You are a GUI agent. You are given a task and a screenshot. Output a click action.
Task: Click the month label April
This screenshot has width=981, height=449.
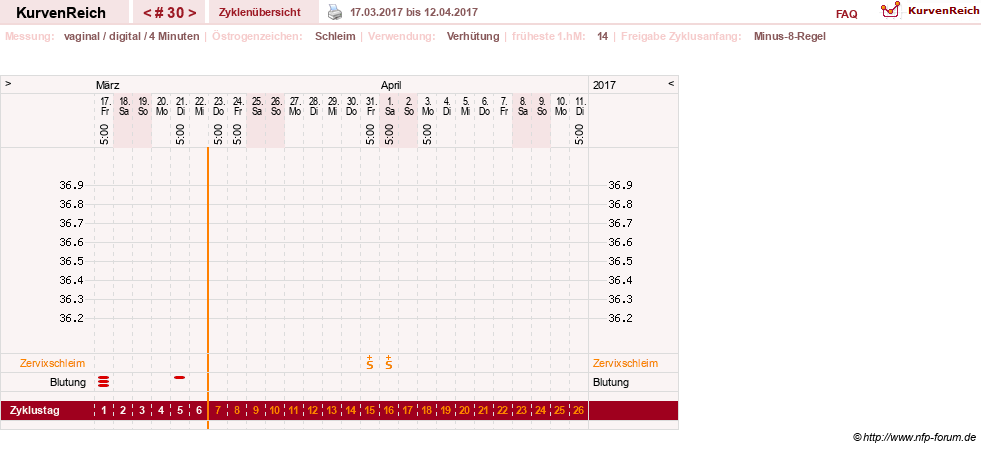391,85
